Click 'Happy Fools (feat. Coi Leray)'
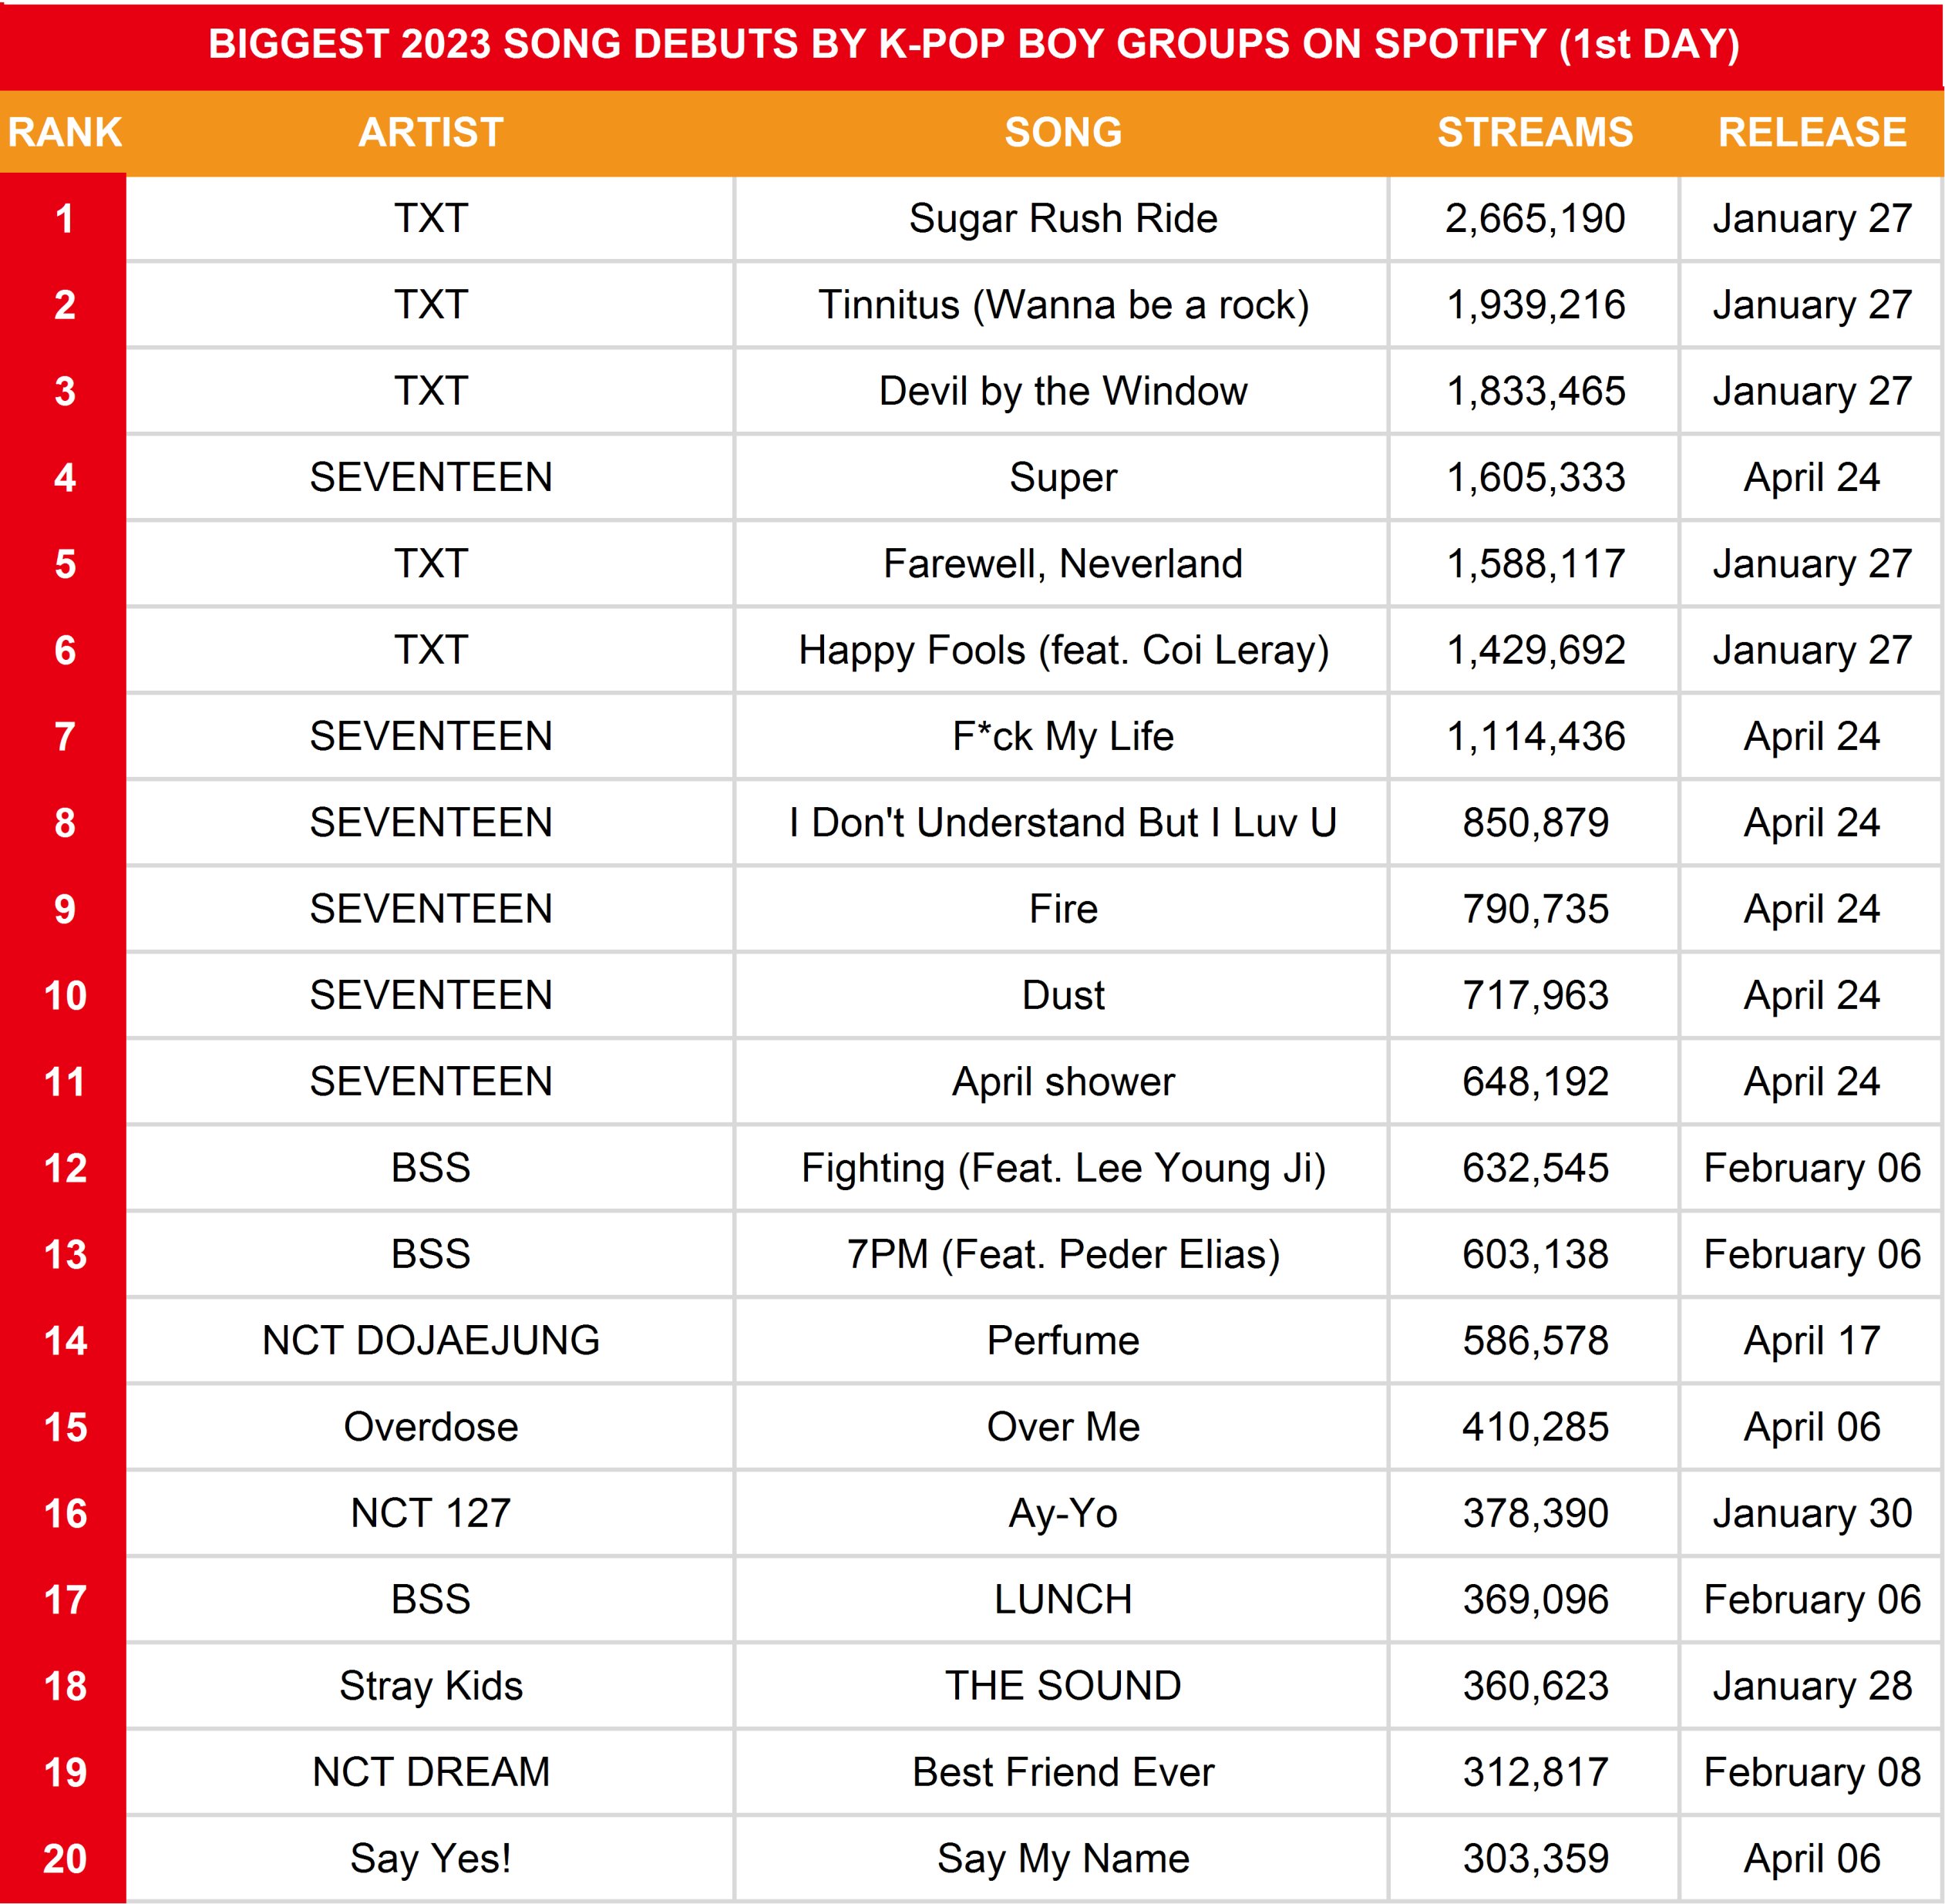The width and height of the screenshot is (1945, 1904). coord(1063,650)
